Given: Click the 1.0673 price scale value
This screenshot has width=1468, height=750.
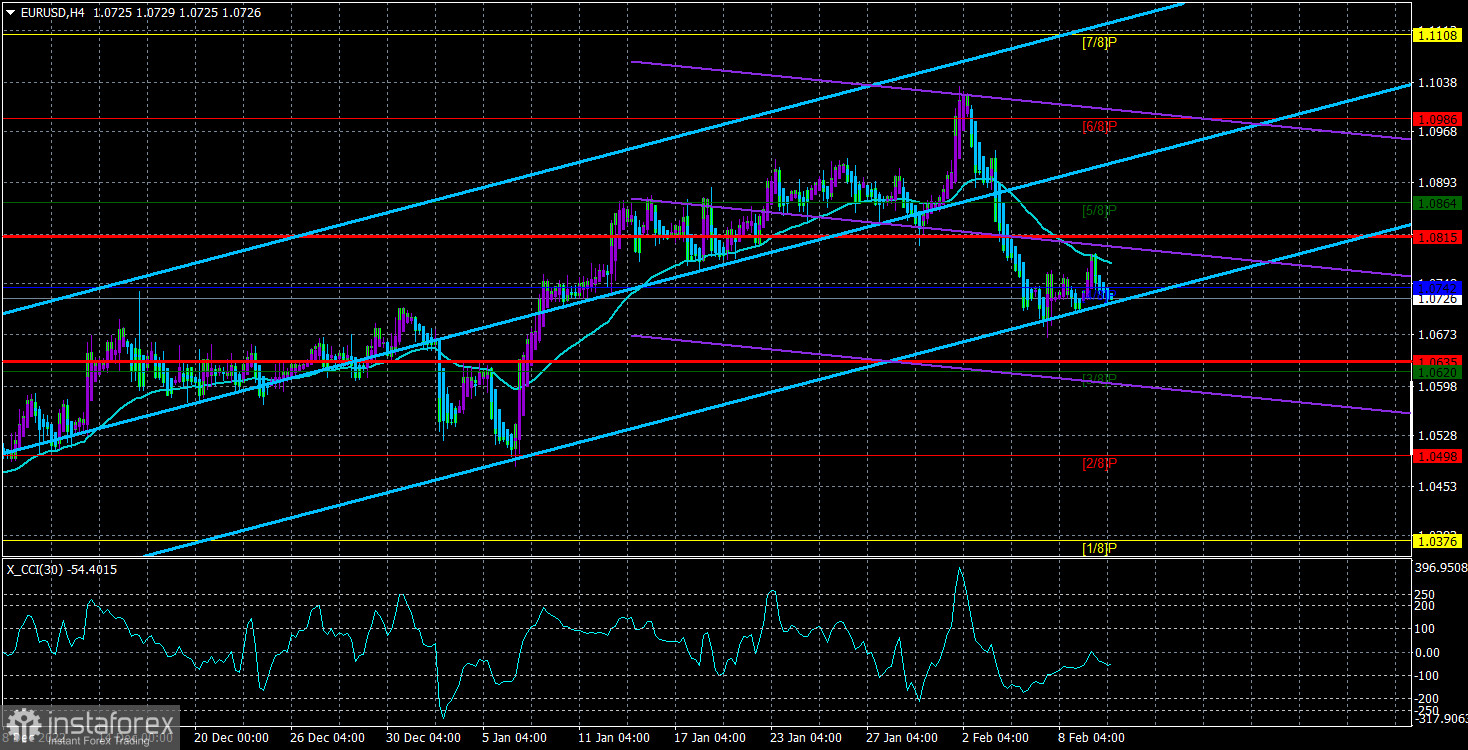Looking at the screenshot, I should coord(1437,335).
